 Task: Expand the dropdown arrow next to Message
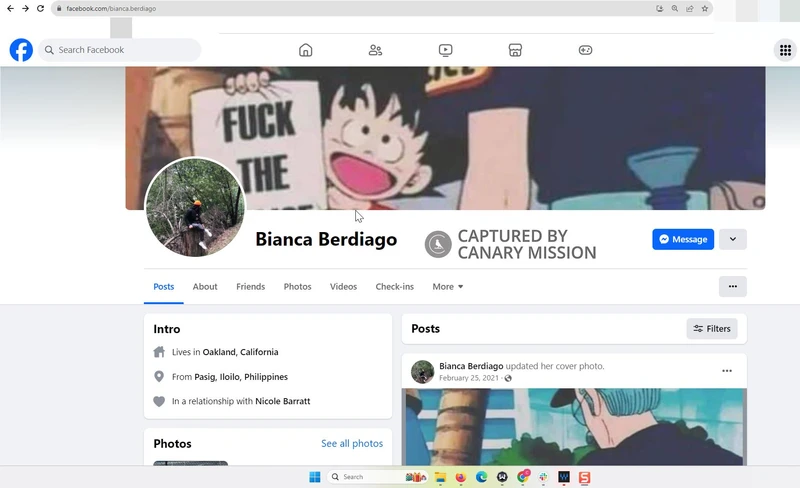(733, 239)
